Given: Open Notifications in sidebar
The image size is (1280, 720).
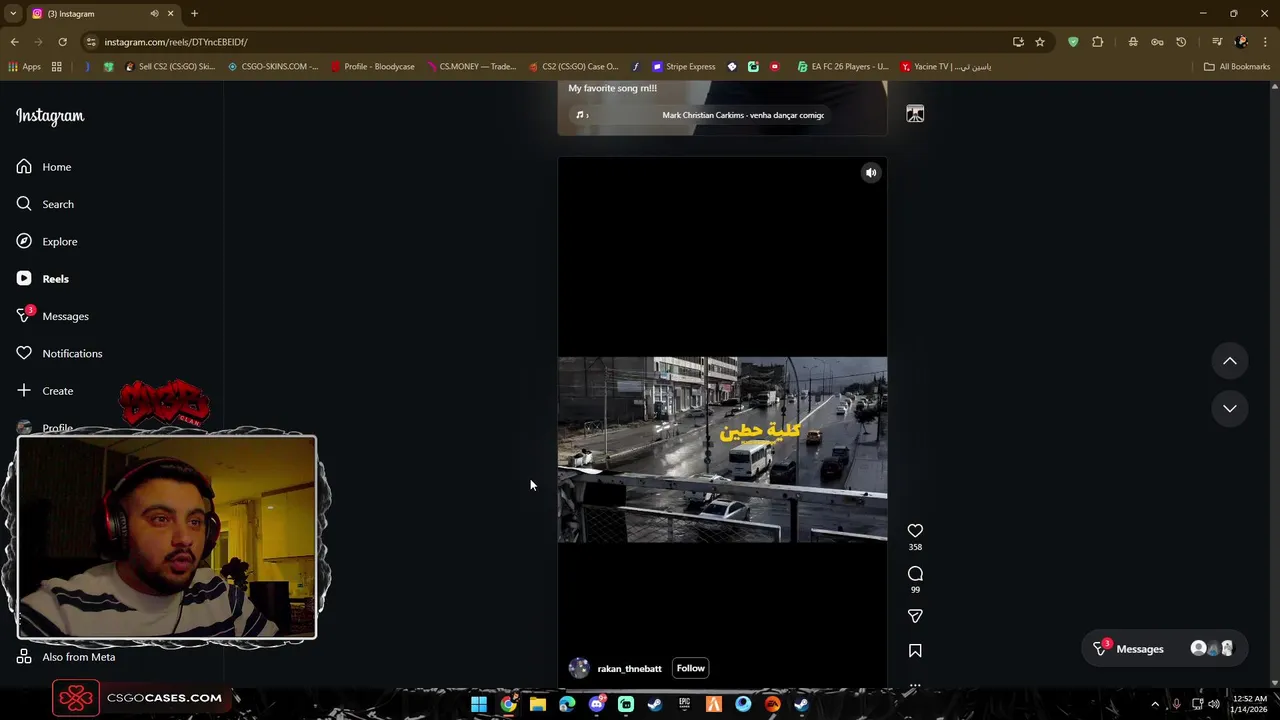Looking at the screenshot, I should pyautogui.click(x=59, y=353).
